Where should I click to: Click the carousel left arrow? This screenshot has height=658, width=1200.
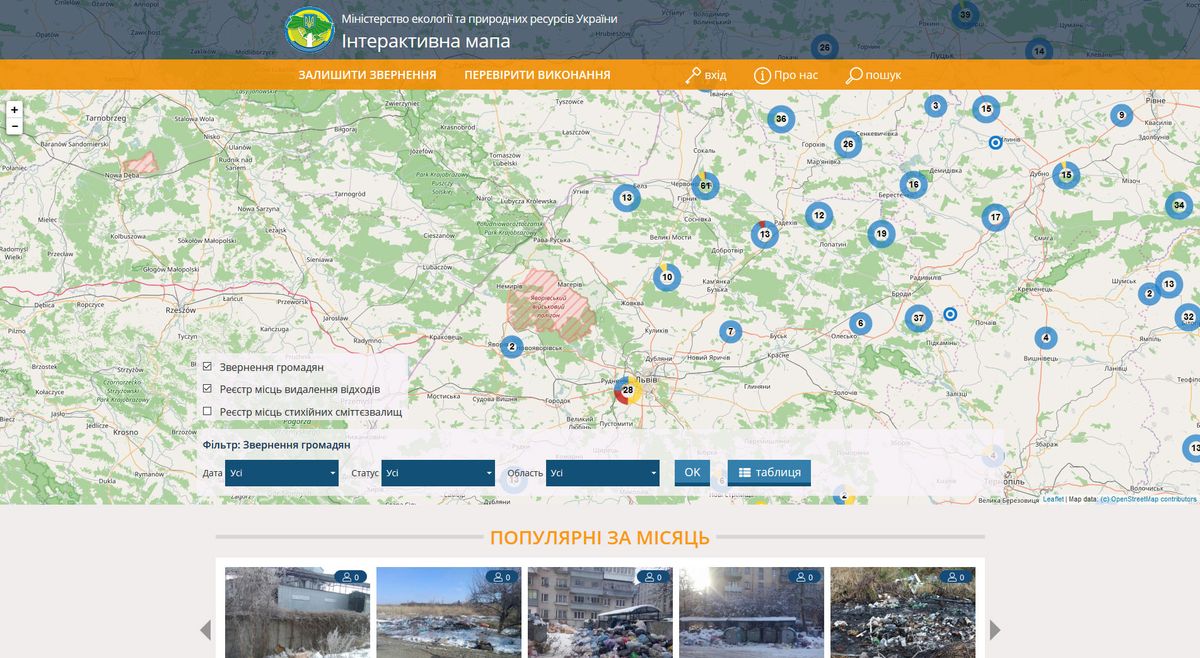[x=206, y=630]
